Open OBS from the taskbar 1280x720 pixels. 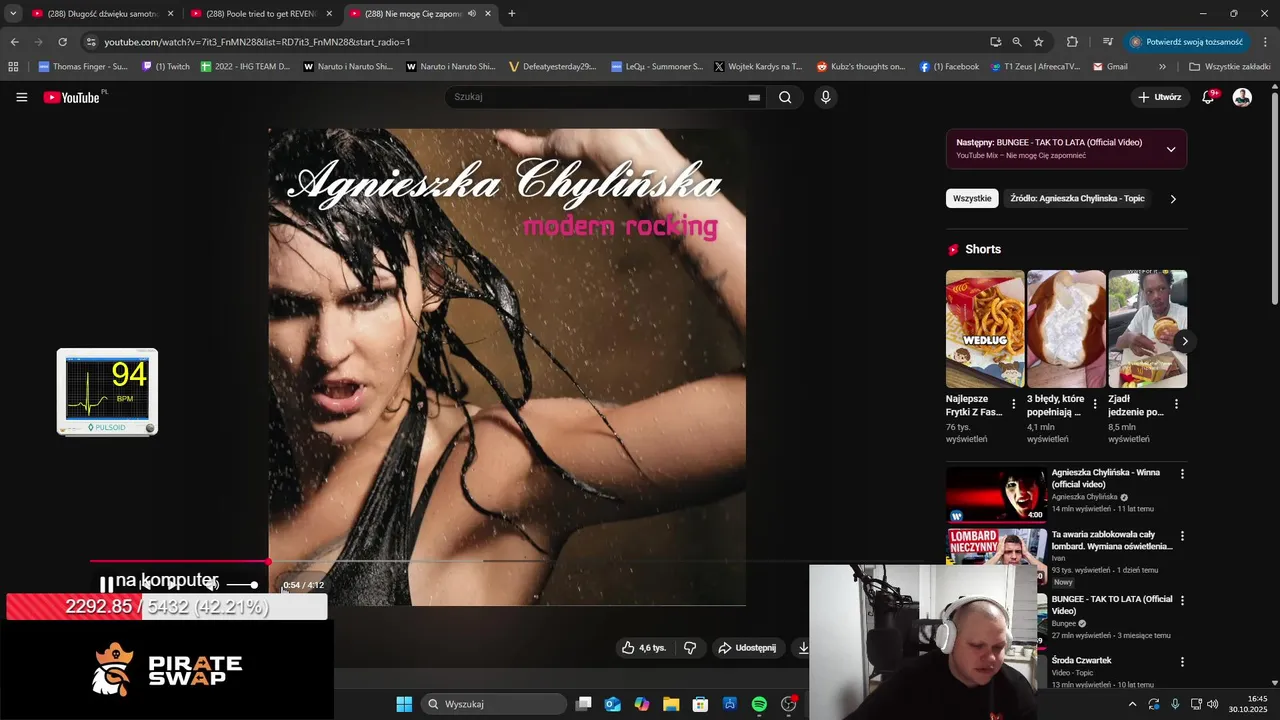tap(789, 704)
